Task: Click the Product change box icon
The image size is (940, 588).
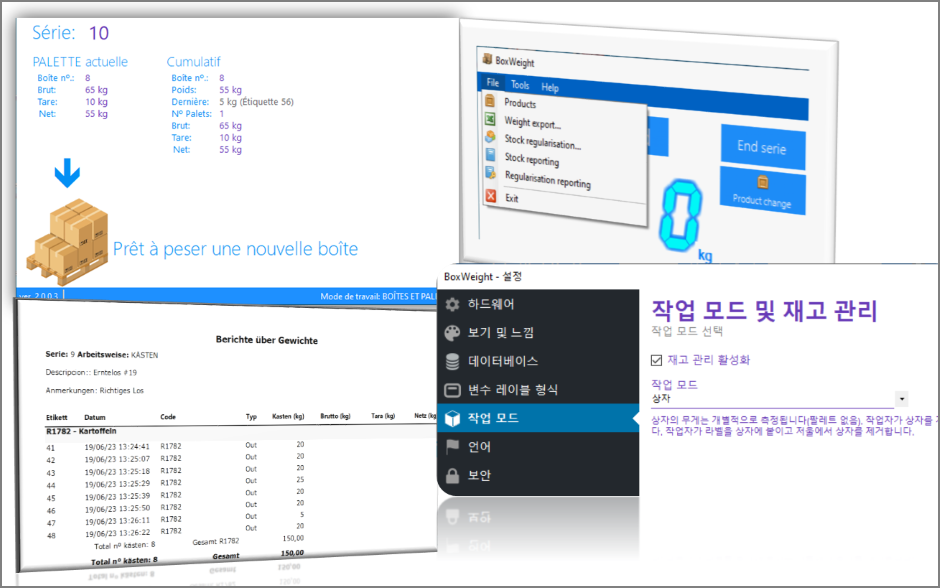Action: click(x=762, y=182)
